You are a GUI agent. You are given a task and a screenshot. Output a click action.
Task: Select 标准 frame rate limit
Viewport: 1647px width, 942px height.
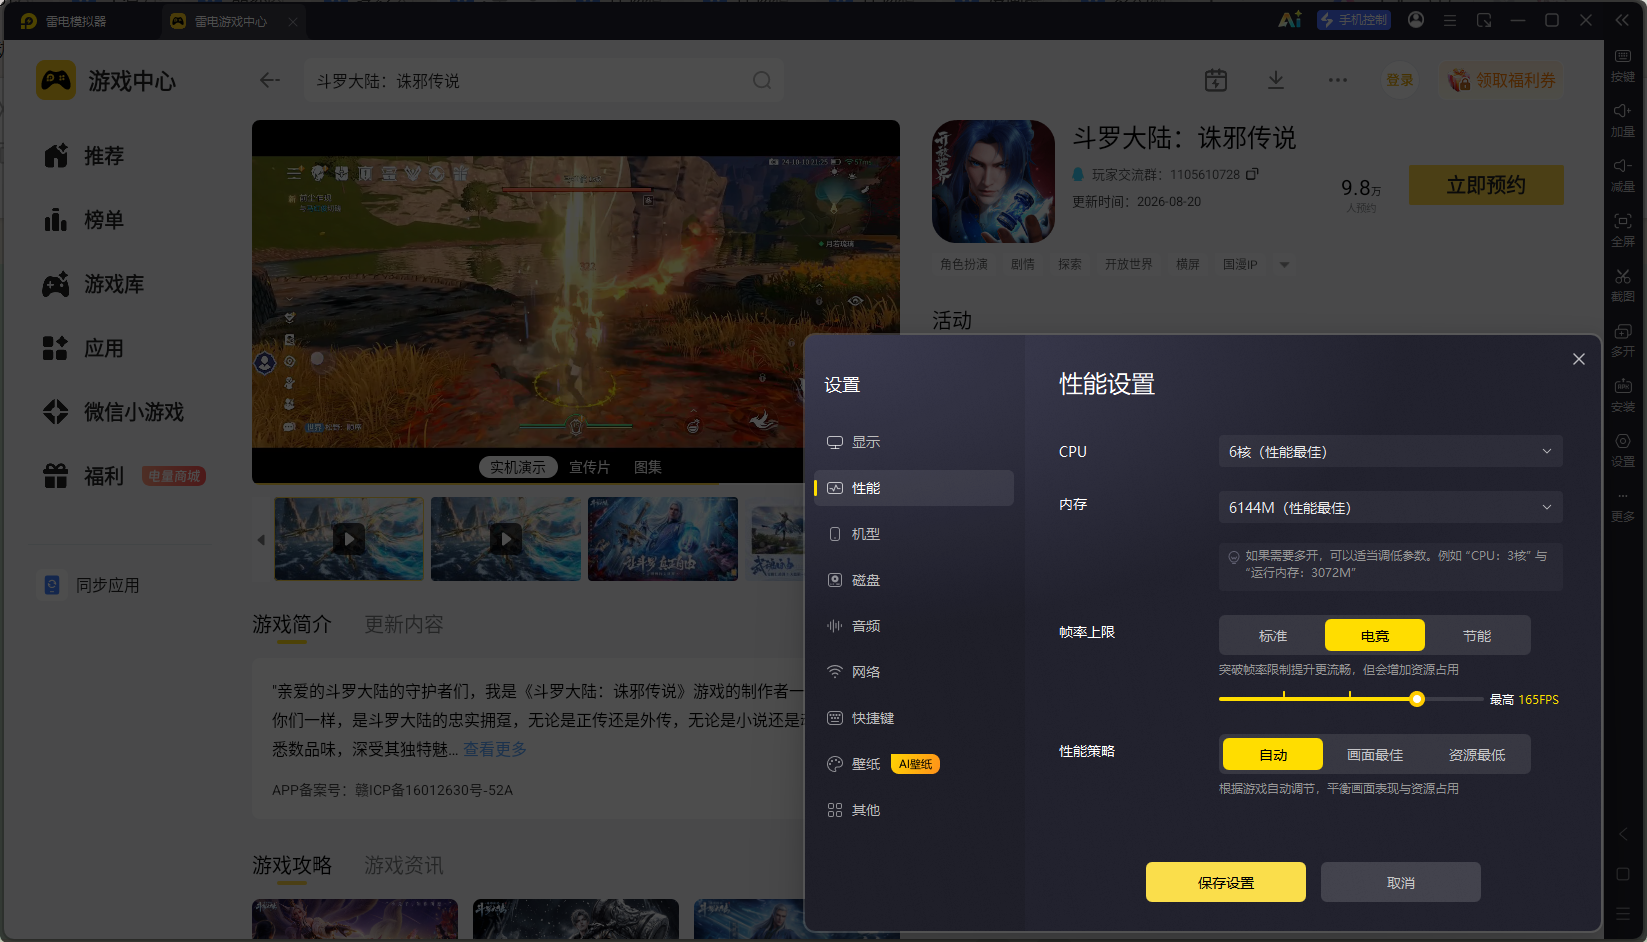coord(1273,636)
